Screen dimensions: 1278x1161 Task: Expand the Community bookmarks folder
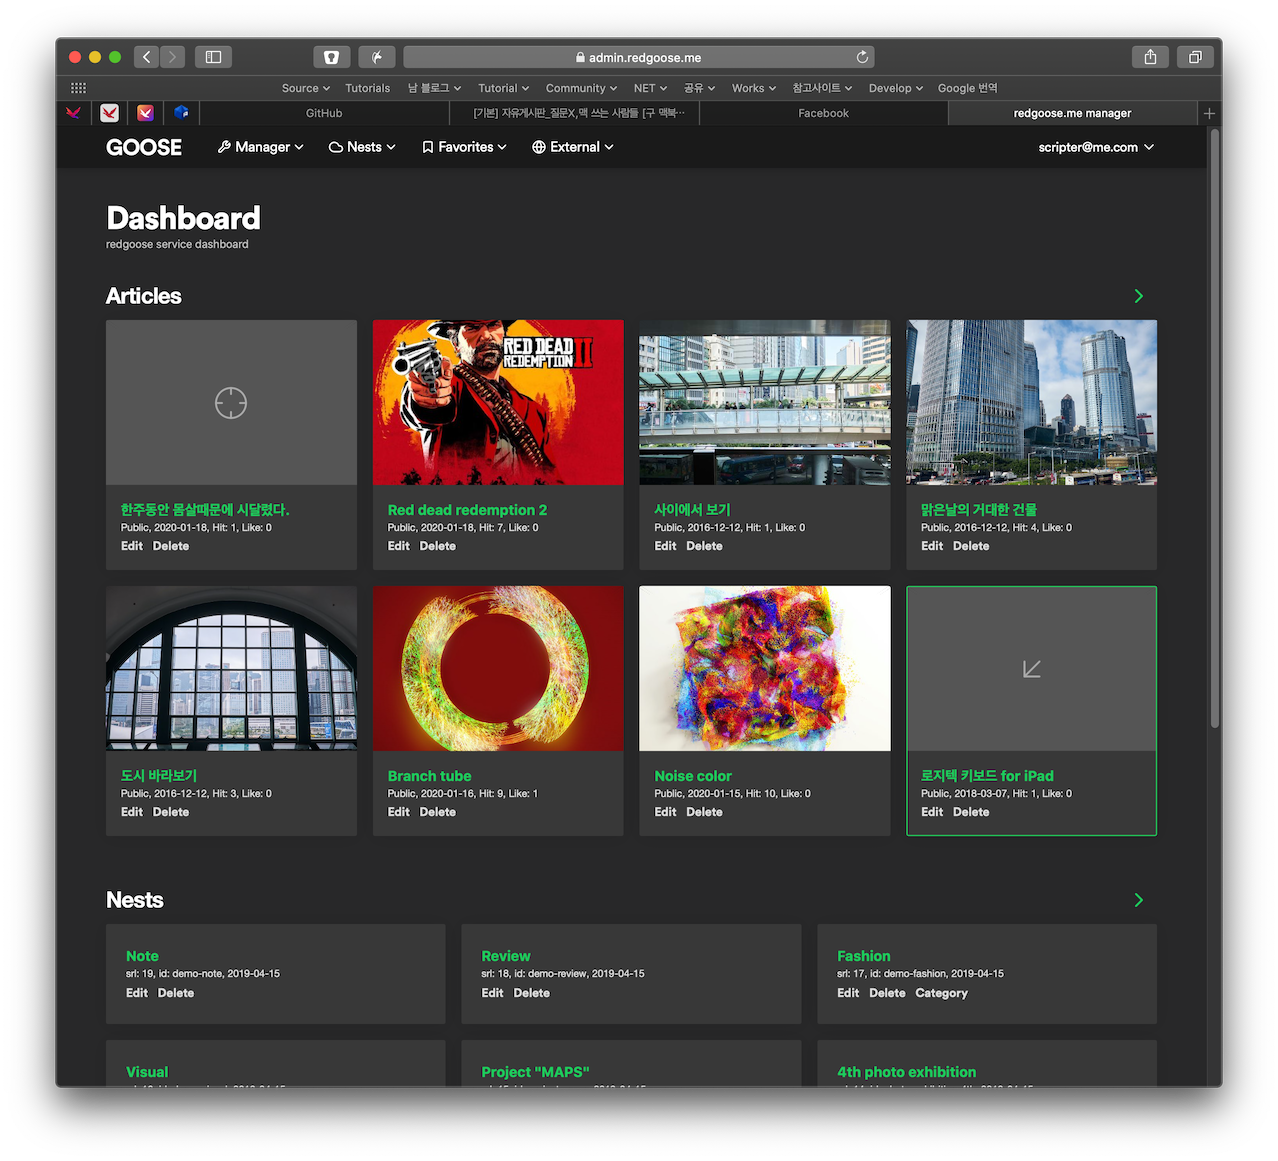[x=581, y=88]
